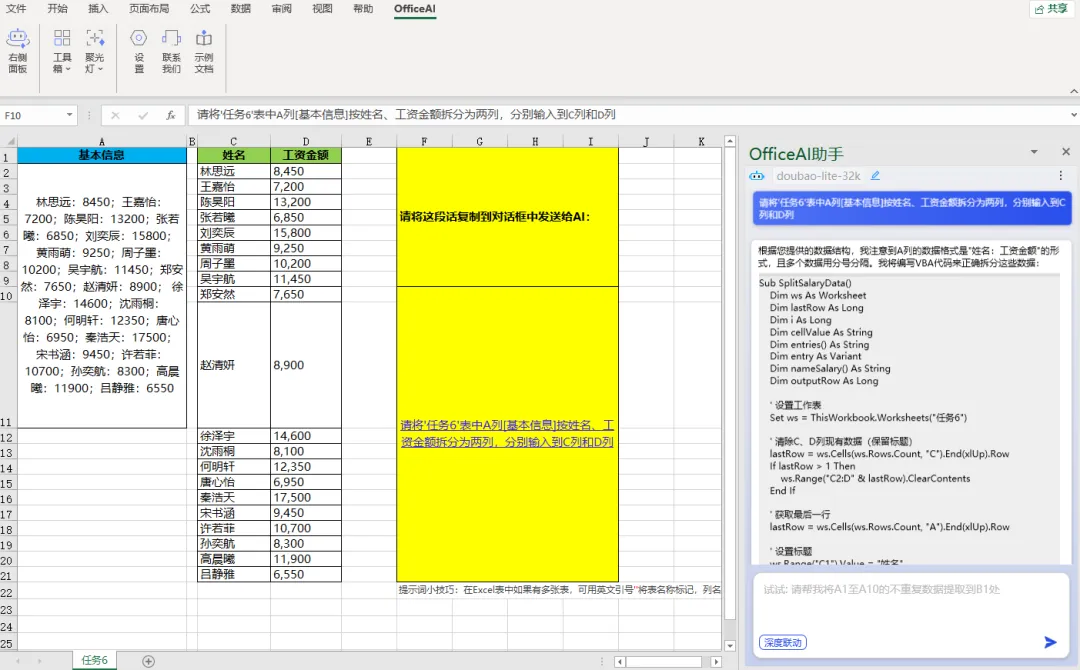This screenshot has height=670, width=1080.
Task: Select the 工资金额 header cell
Action: click(306, 156)
